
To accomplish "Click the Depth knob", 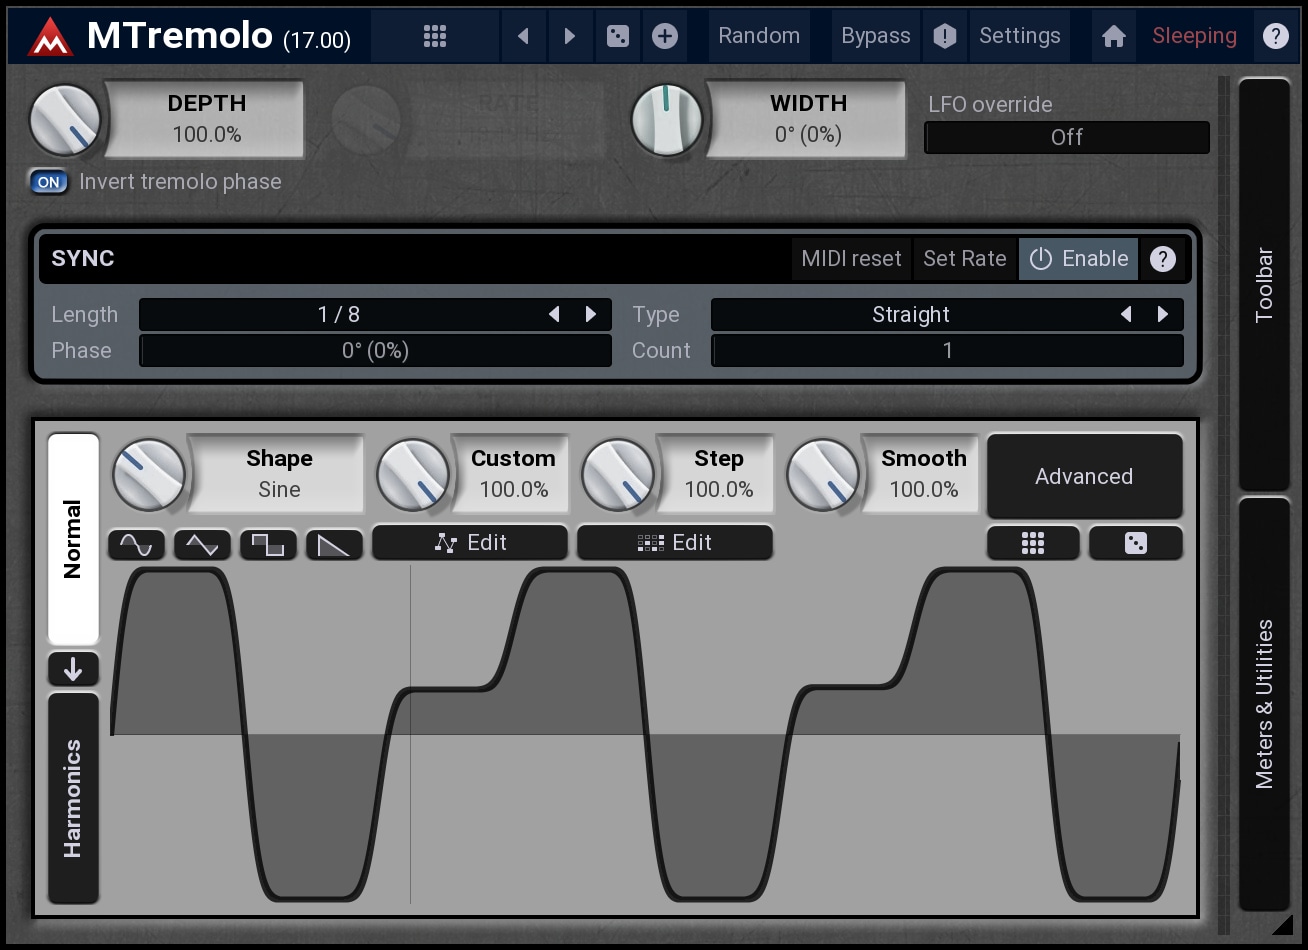I will coord(66,119).
